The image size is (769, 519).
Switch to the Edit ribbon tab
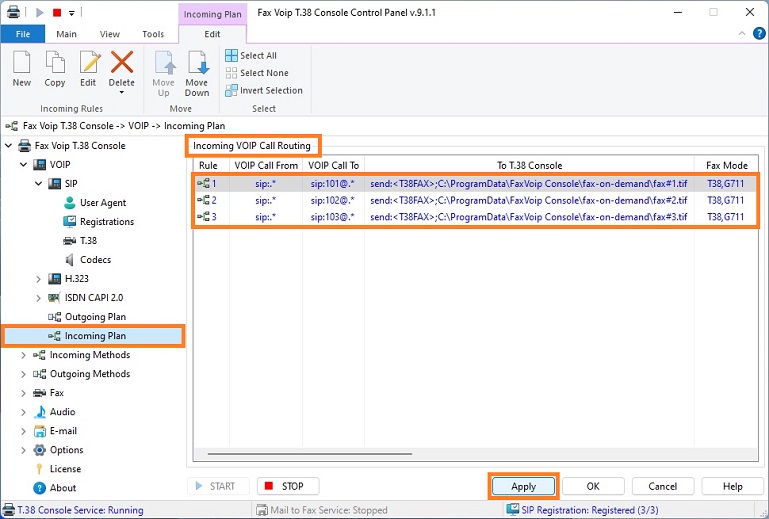(212, 34)
